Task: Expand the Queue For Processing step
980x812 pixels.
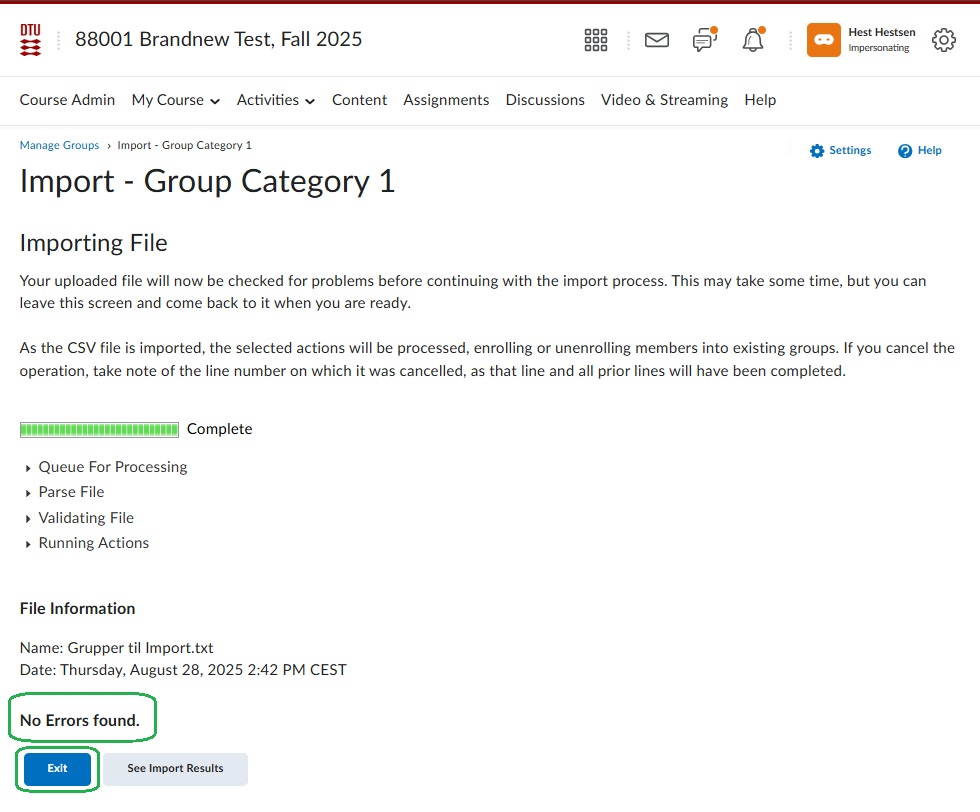Action: pos(104,467)
